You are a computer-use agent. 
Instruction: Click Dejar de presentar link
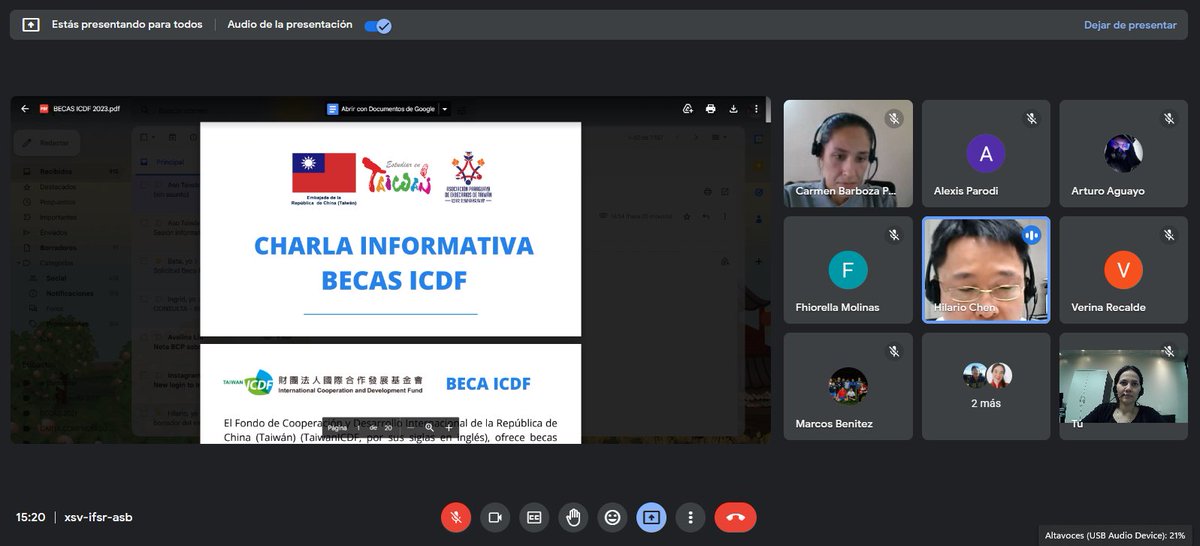point(1130,25)
